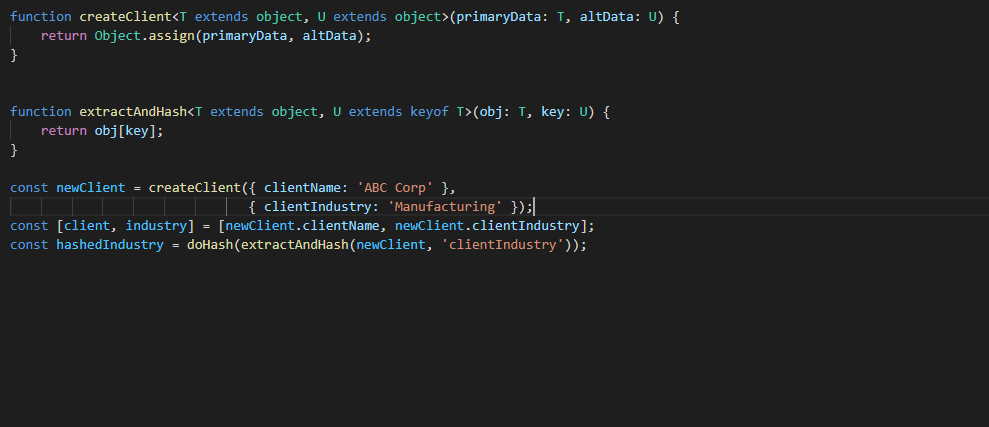Click 'altData' parameter in createClient signature
Viewport: 989px width, 427px height.
tap(606, 17)
